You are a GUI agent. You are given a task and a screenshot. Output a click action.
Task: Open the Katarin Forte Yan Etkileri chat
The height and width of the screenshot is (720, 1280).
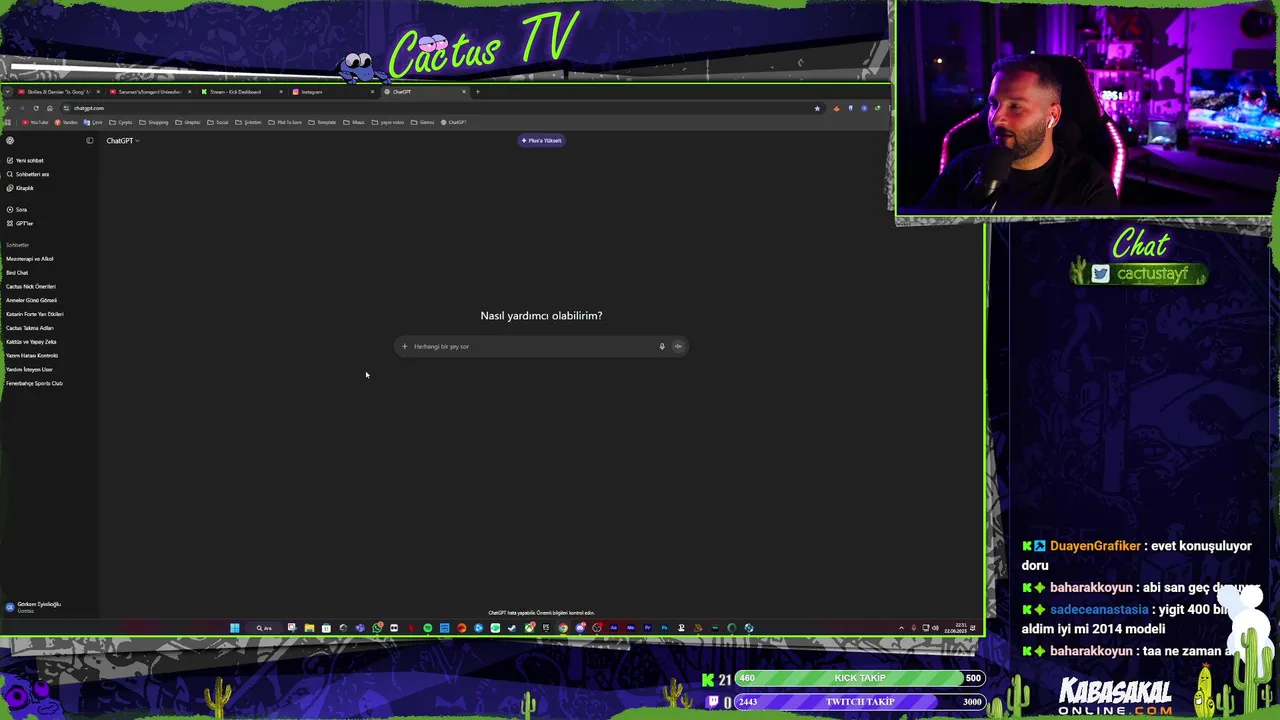pos(35,314)
